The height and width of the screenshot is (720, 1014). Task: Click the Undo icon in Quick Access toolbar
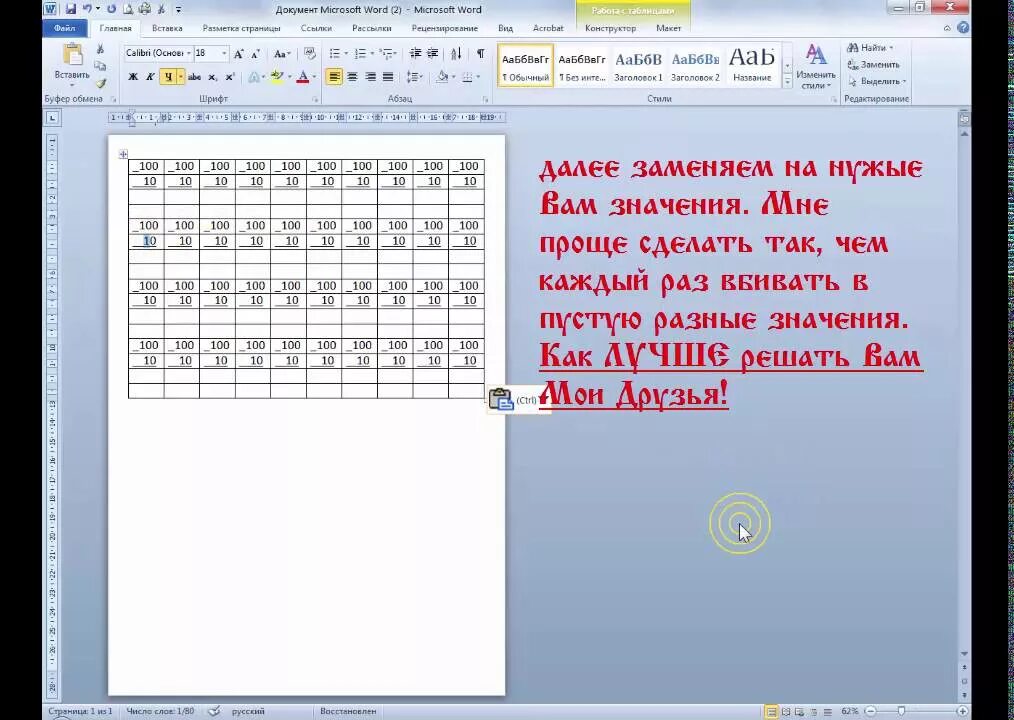[87, 9]
